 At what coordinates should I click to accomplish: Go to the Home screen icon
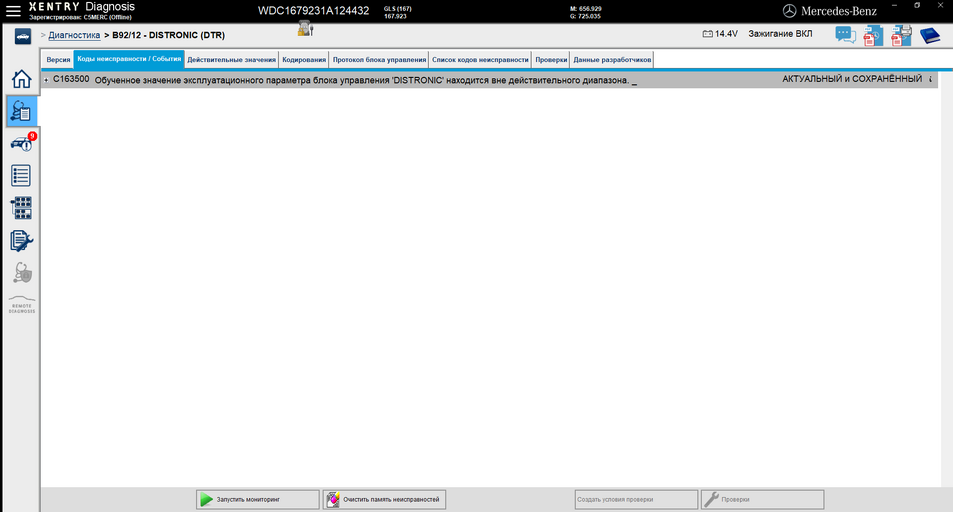click(x=21, y=78)
